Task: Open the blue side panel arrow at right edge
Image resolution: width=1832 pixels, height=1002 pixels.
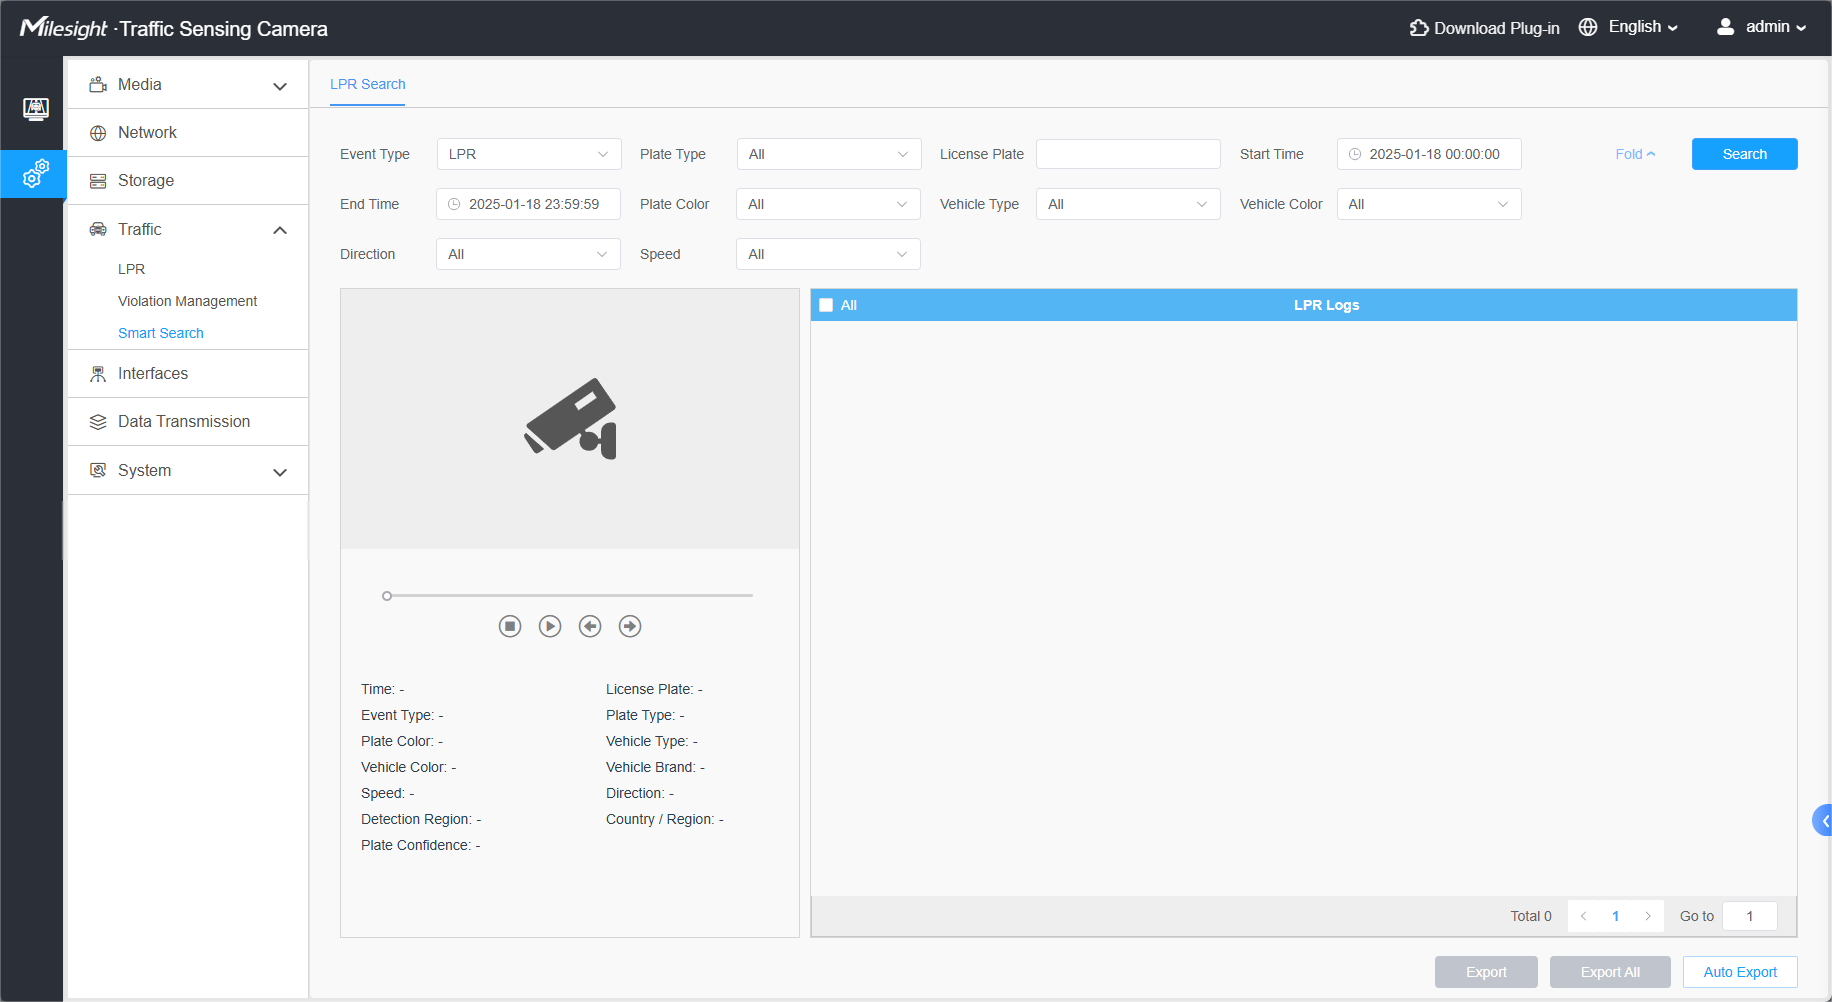Action: click(x=1823, y=820)
